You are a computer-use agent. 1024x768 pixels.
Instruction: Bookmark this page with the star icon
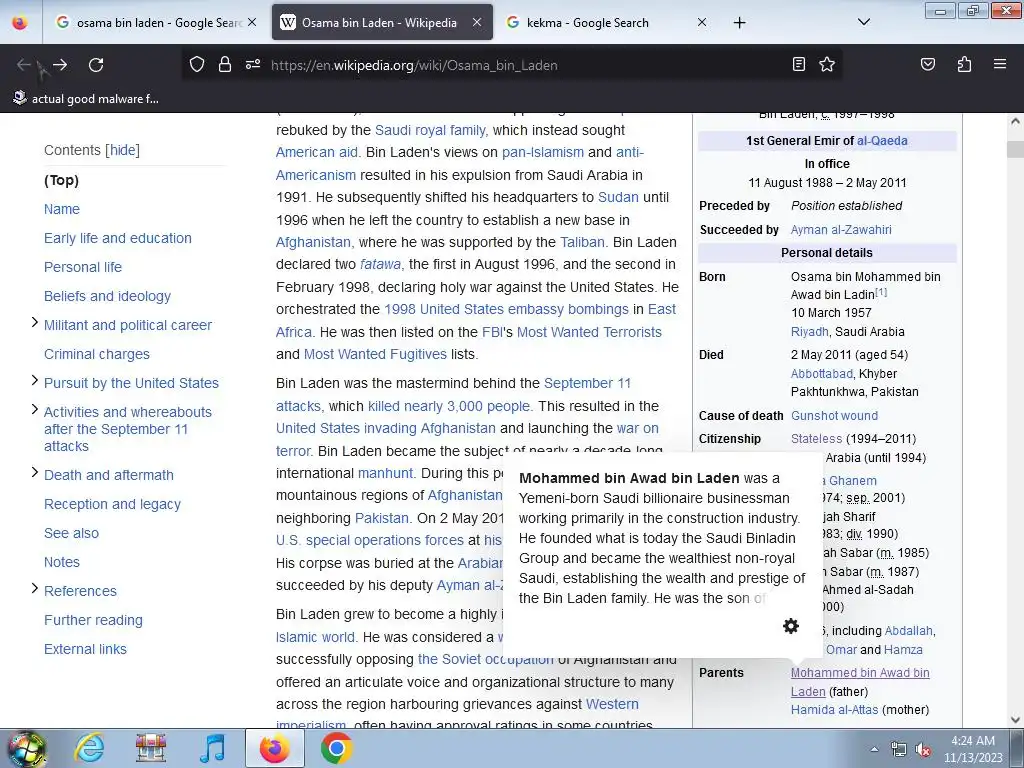pyautogui.click(x=827, y=64)
